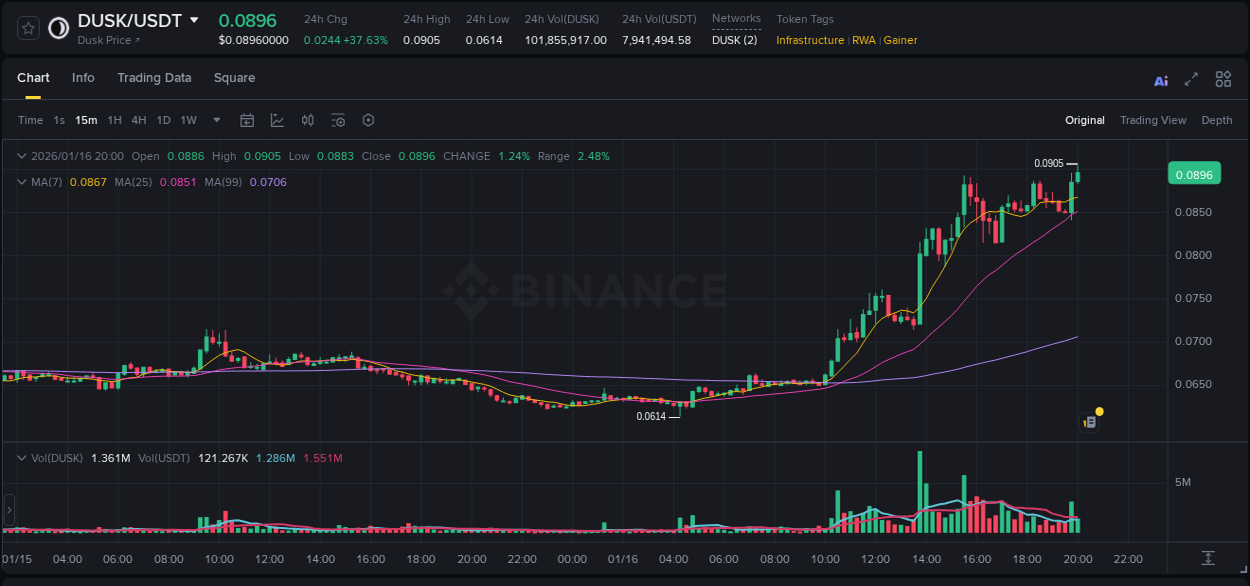Viewport: 1250px width, 586px height.
Task: Expand the Networks DUSK (2) dropdown
Action: click(736, 40)
